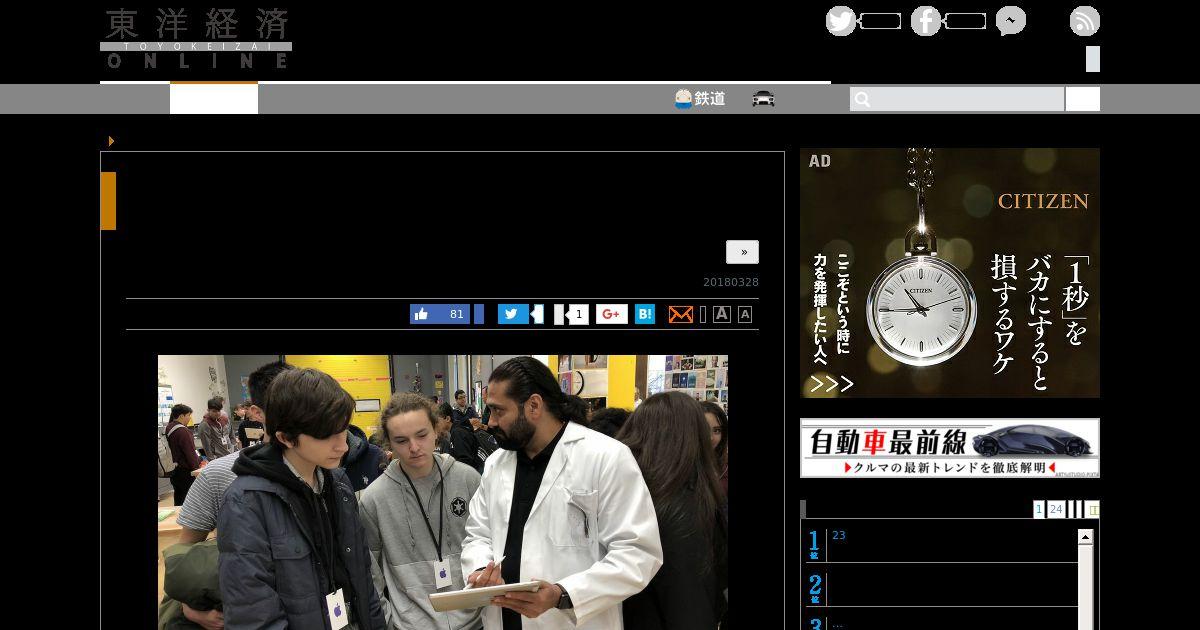
Task: Tweet the article using the blue Twitter button
Action: (x=513, y=314)
